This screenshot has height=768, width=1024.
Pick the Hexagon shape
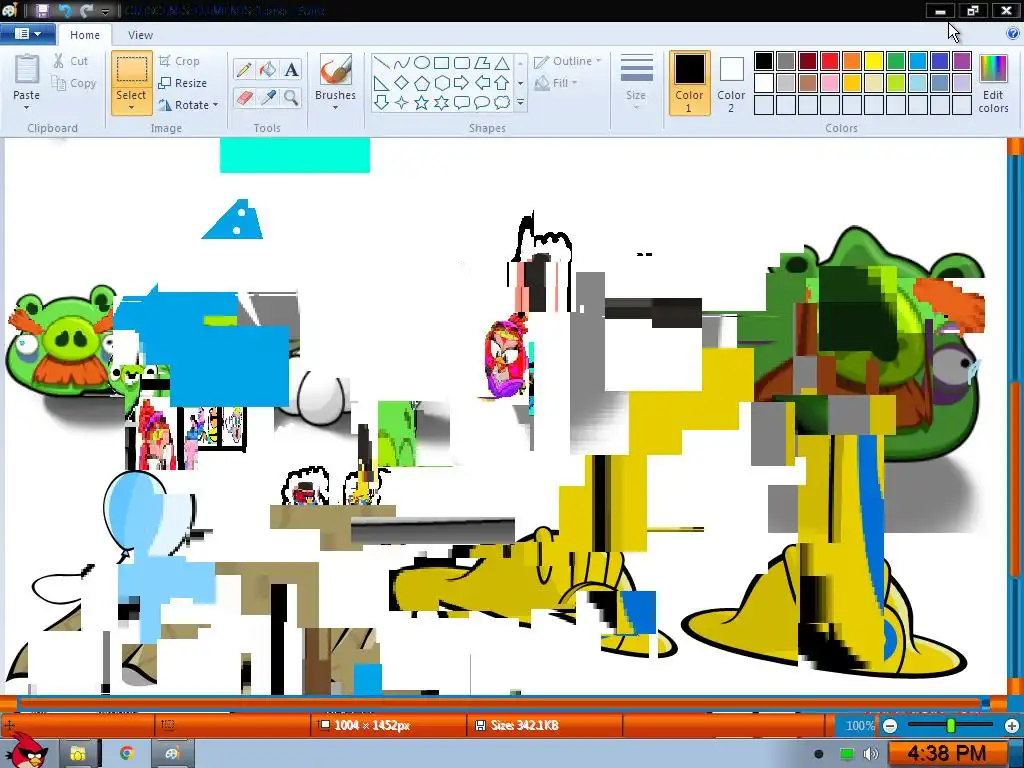click(x=441, y=83)
